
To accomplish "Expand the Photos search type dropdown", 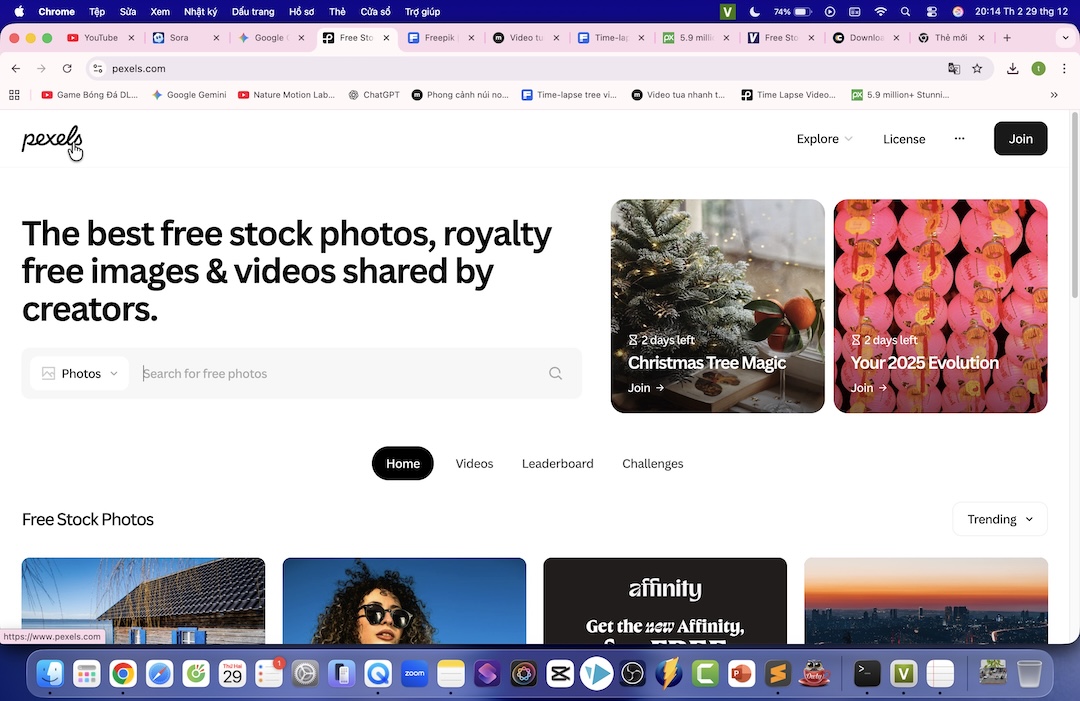I will click(80, 374).
